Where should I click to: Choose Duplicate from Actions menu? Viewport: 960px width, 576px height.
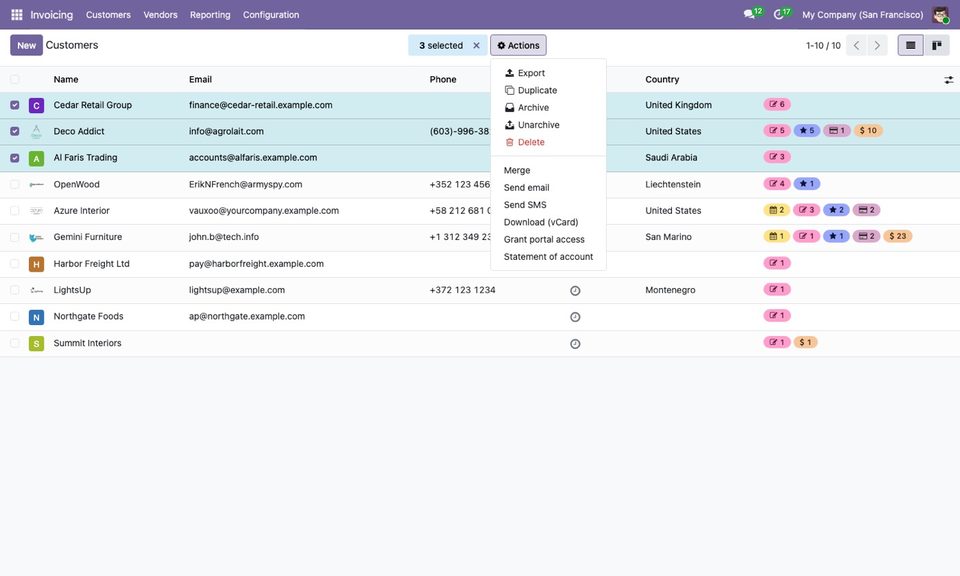tap(548, 90)
